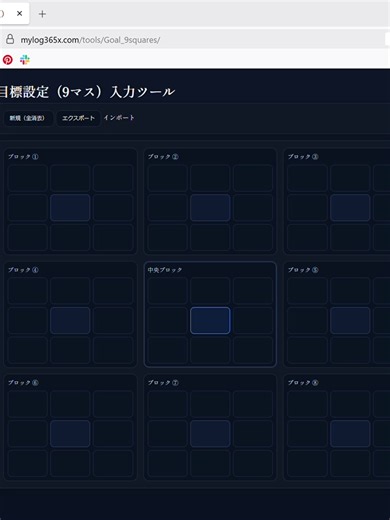Select highlighted center cell of ブロック②
The image size is (390, 520).
[x=210, y=207]
